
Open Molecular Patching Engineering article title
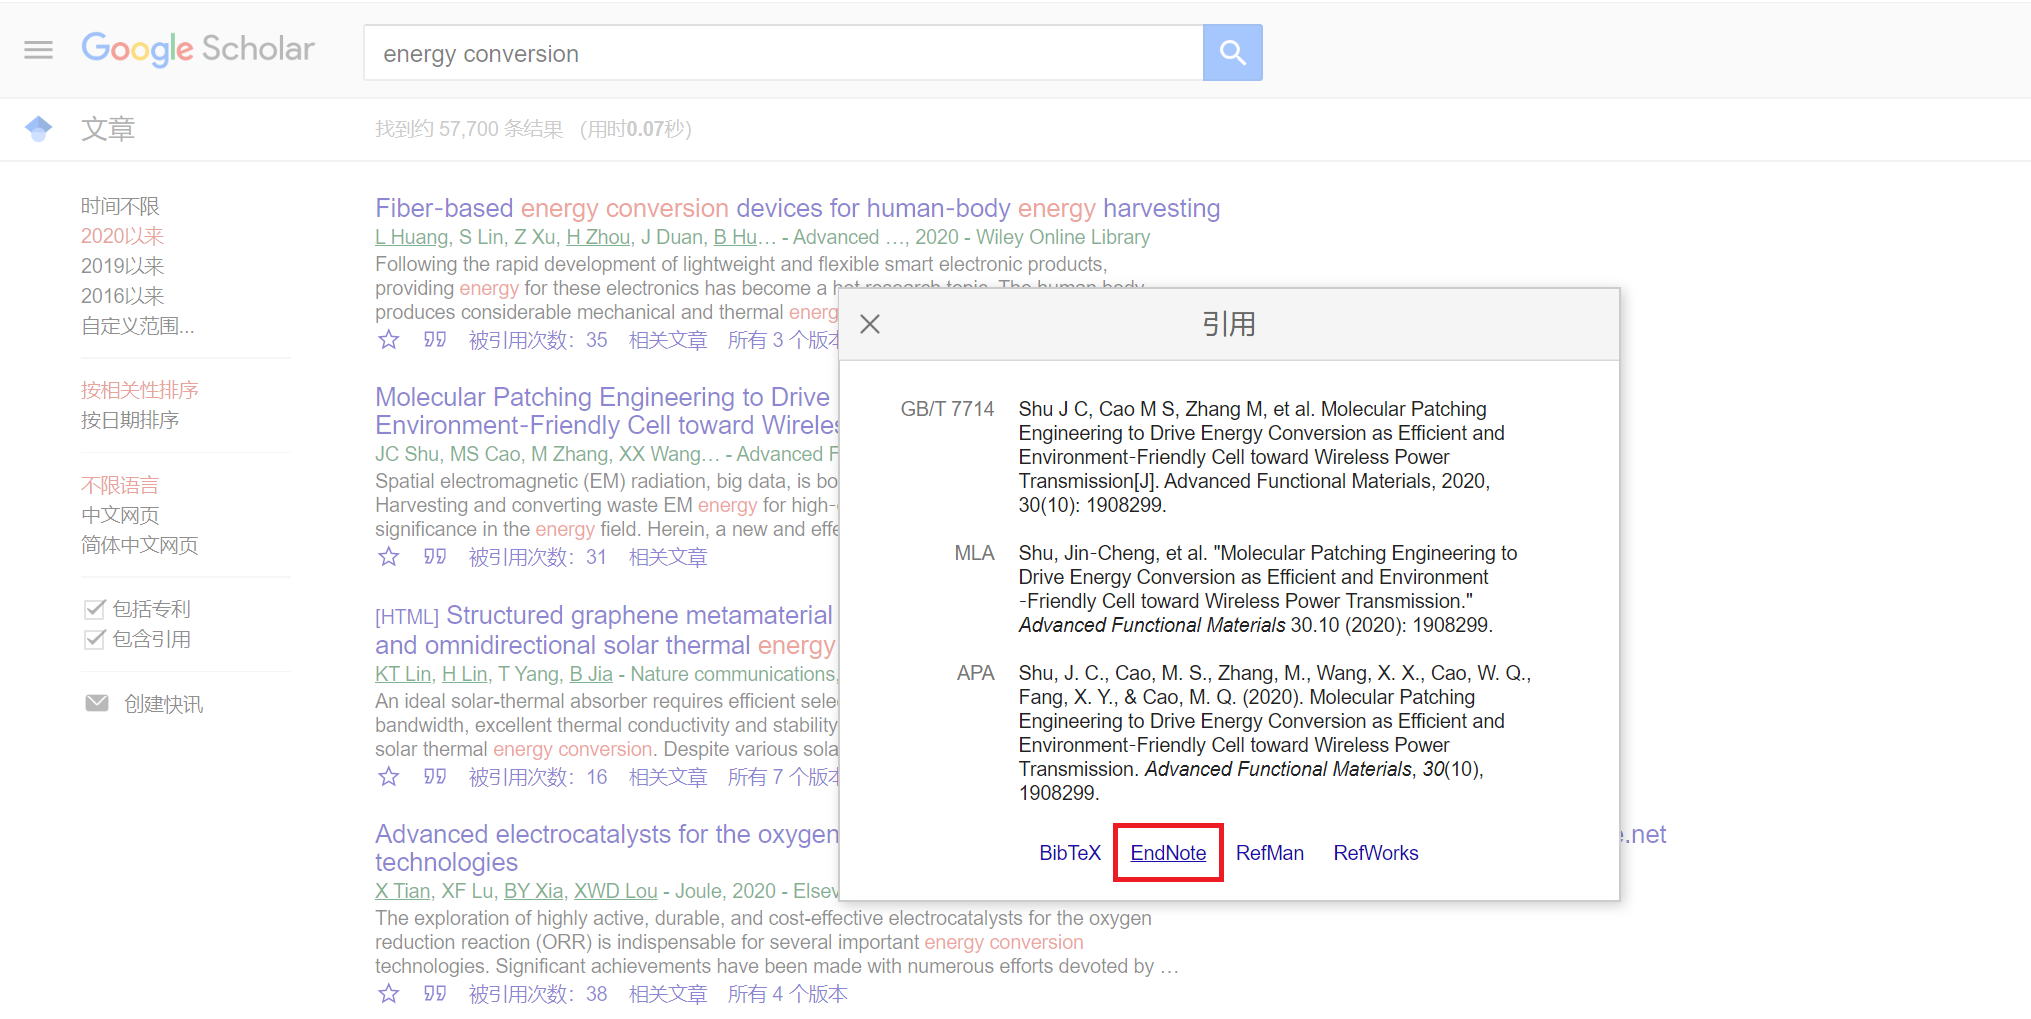607,411
